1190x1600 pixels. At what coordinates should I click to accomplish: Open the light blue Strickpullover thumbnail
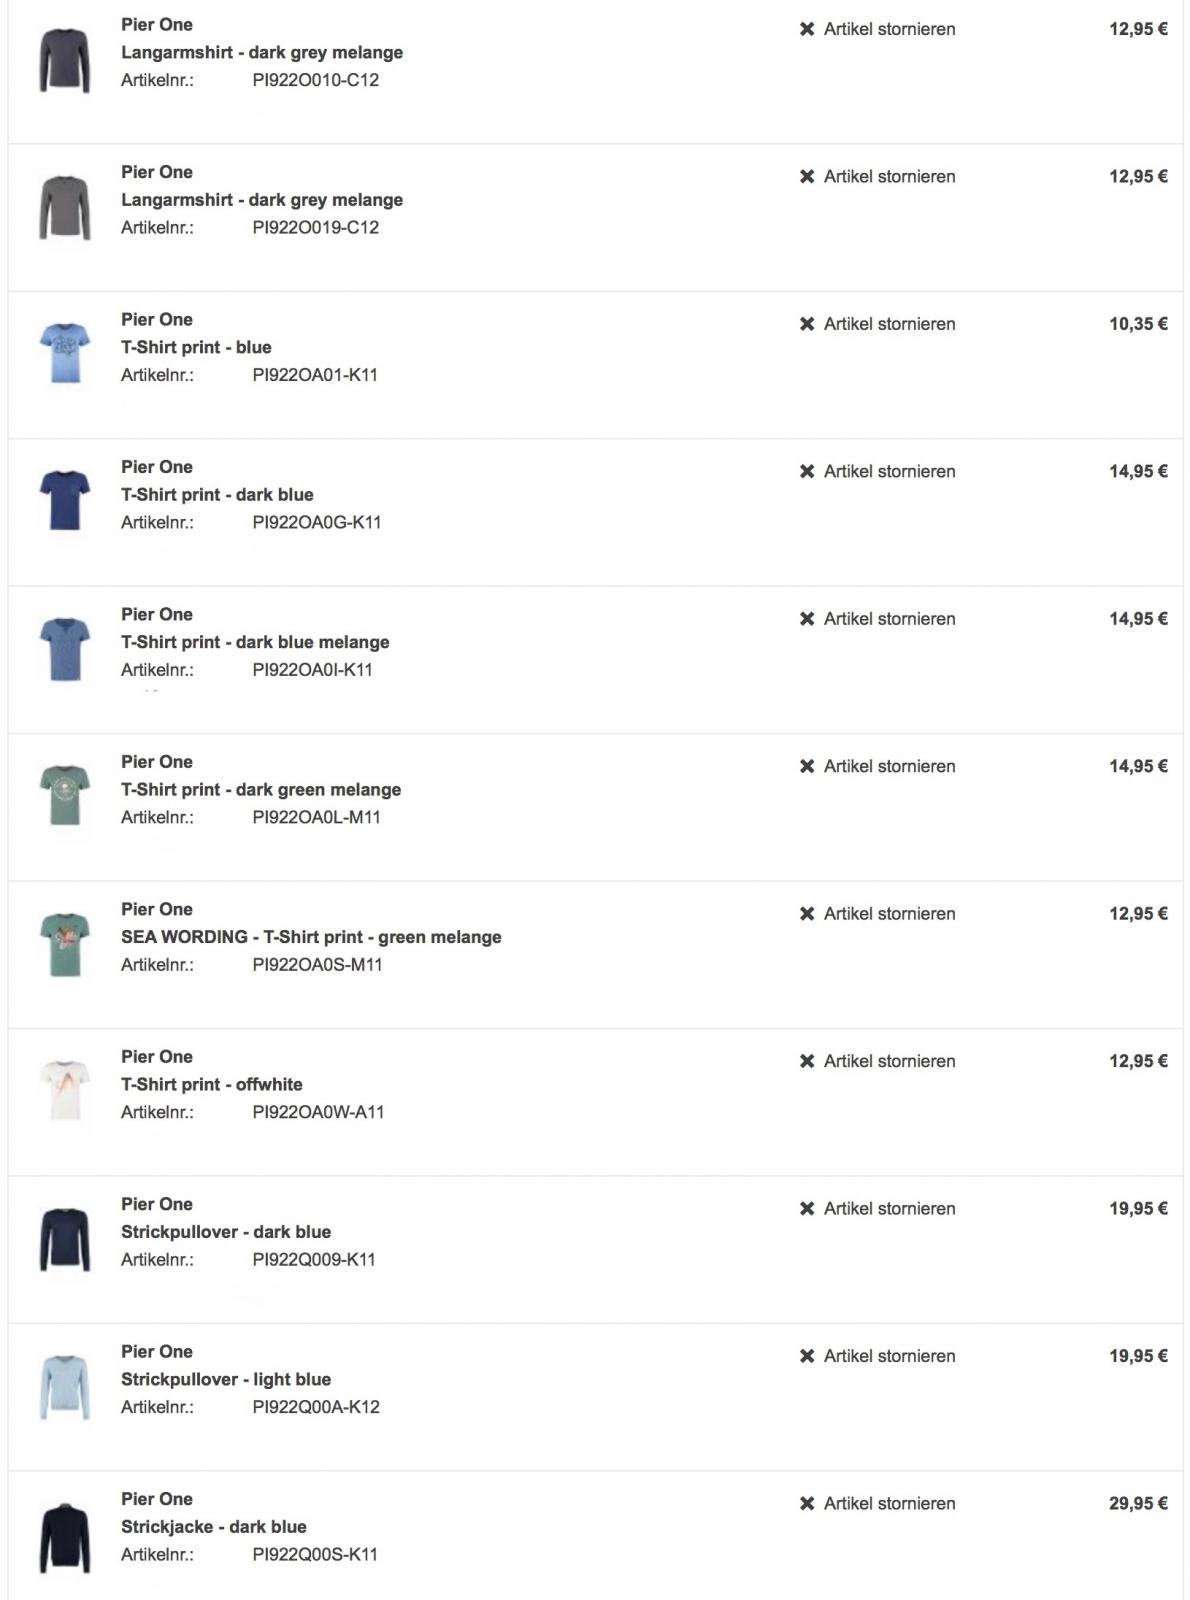pyautogui.click(x=65, y=1385)
